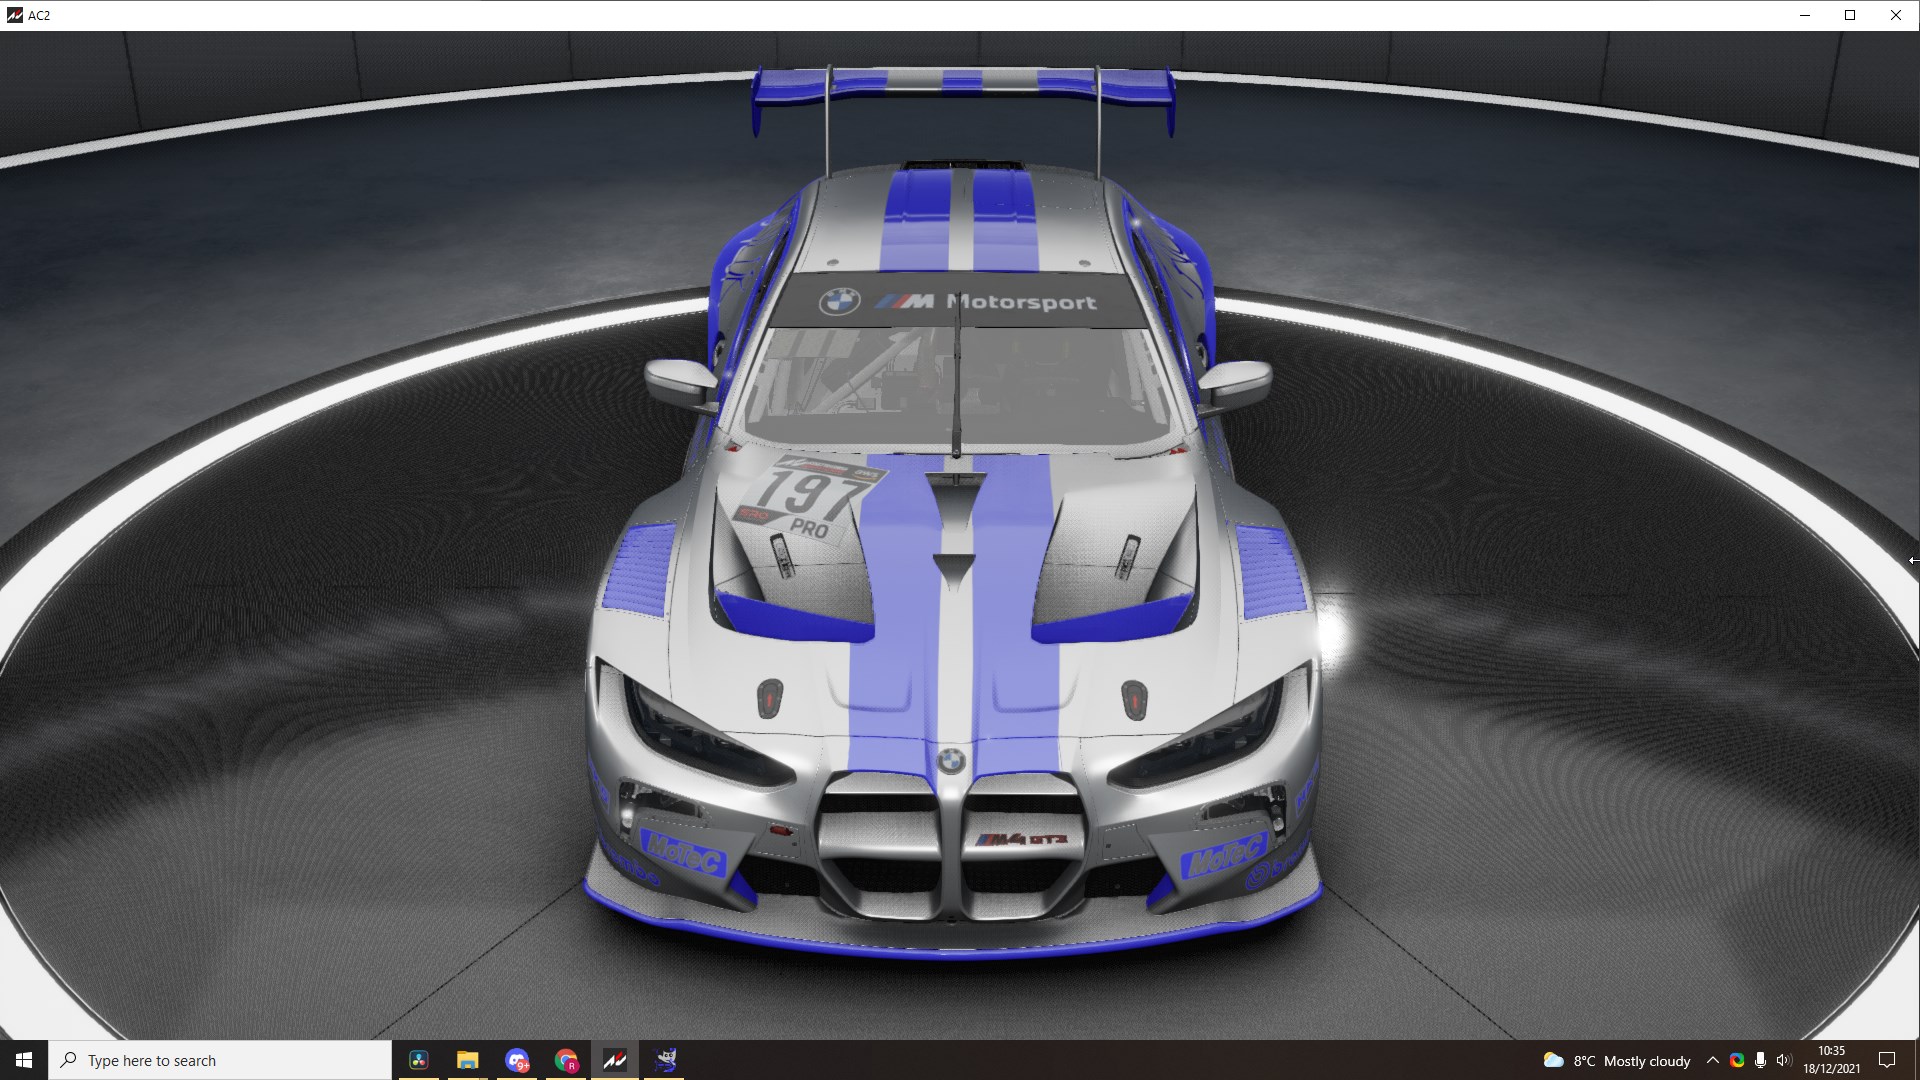Open the Action Center notifications
The height and width of the screenshot is (1080, 1920).
pyautogui.click(x=1887, y=1060)
